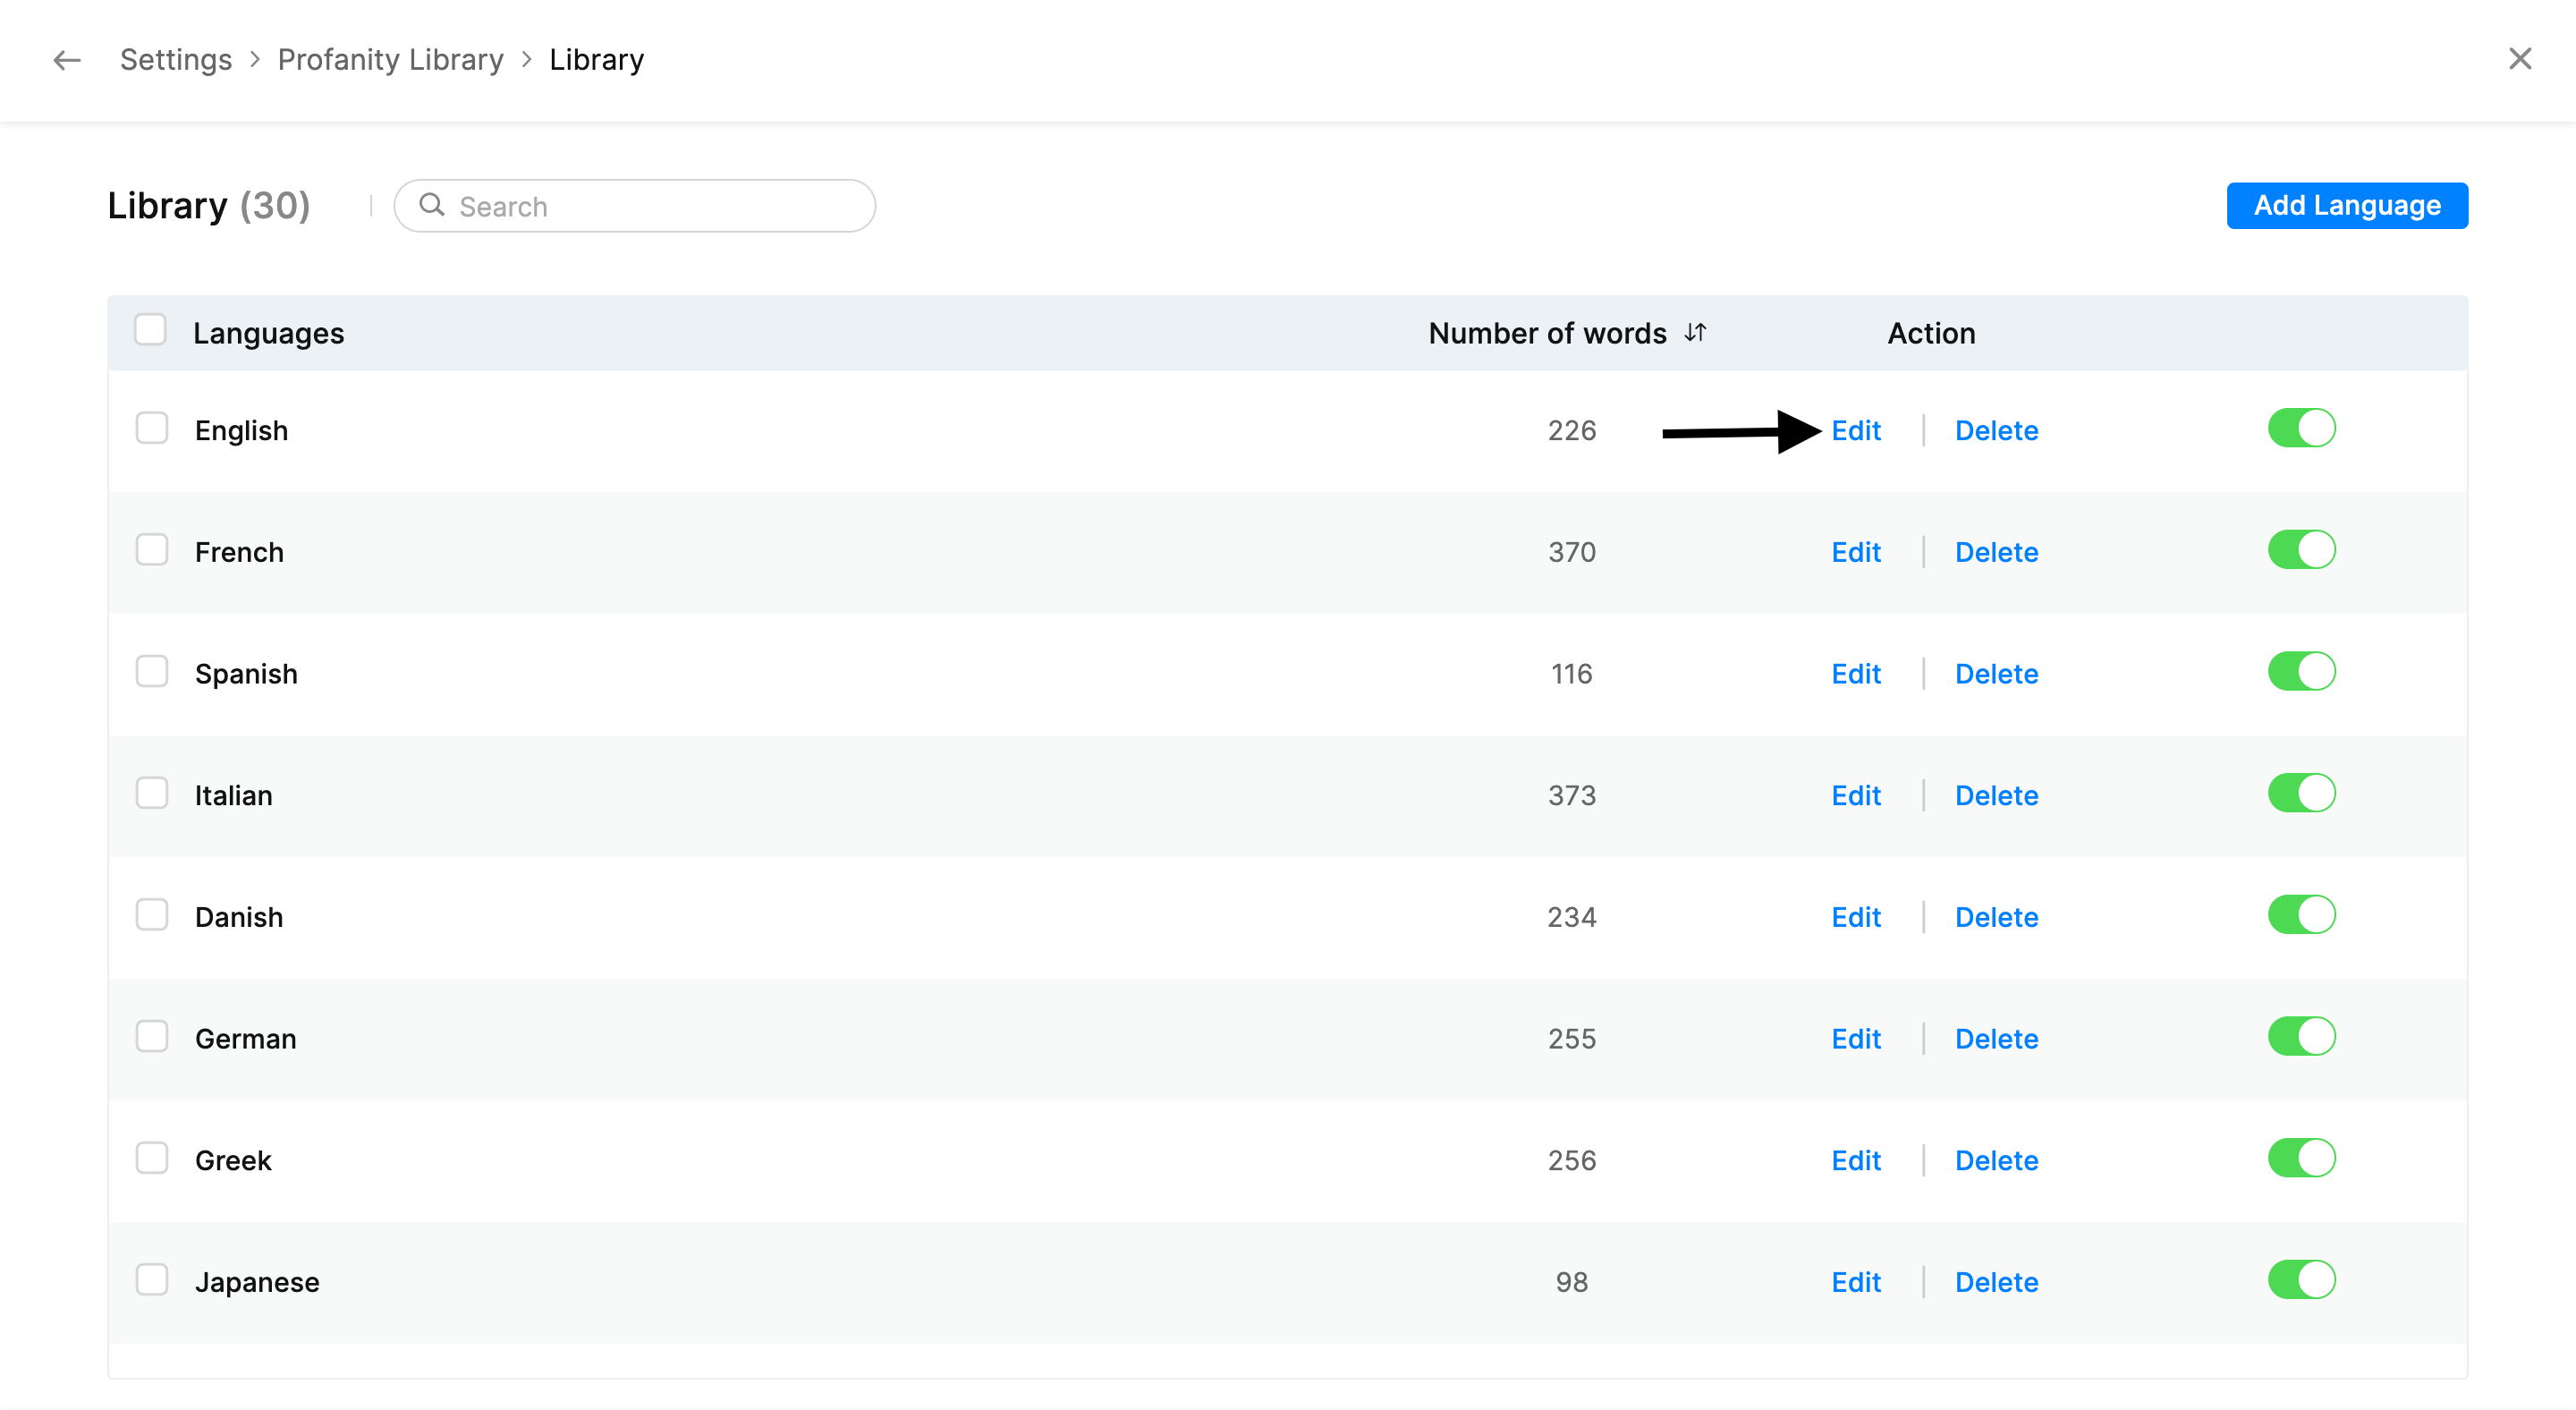Edit the German library
This screenshot has width=2576, height=1410.
[x=1855, y=1038]
